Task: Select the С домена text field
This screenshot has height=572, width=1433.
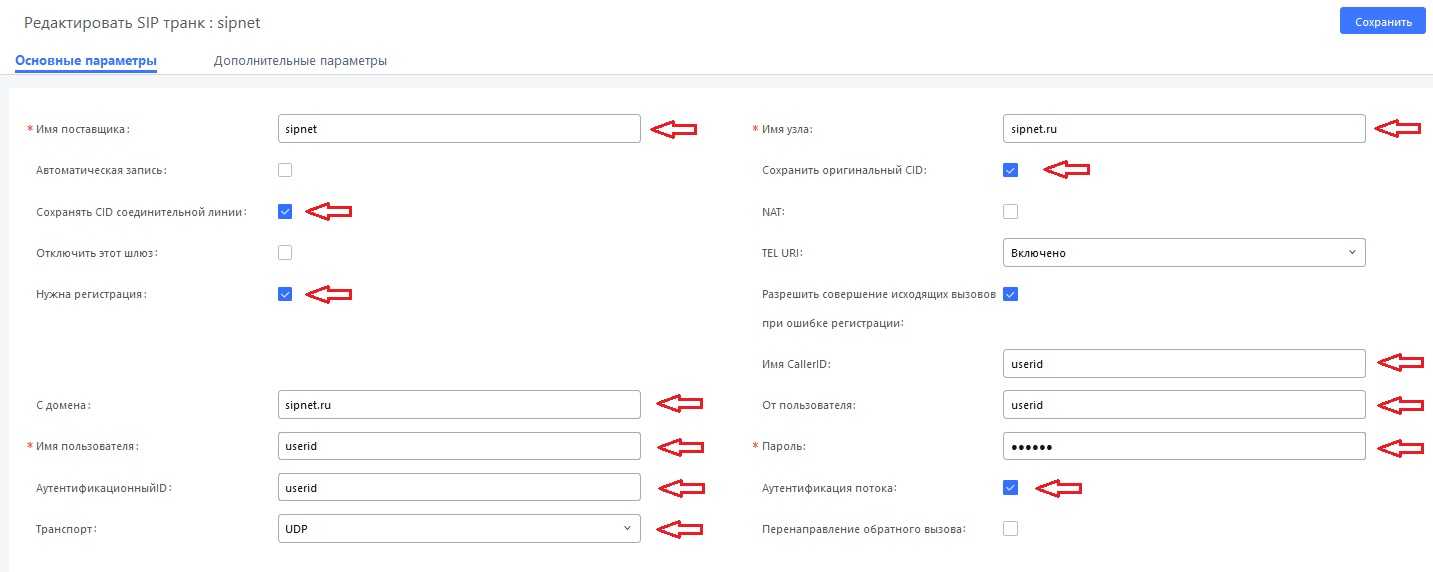Action: (x=459, y=405)
